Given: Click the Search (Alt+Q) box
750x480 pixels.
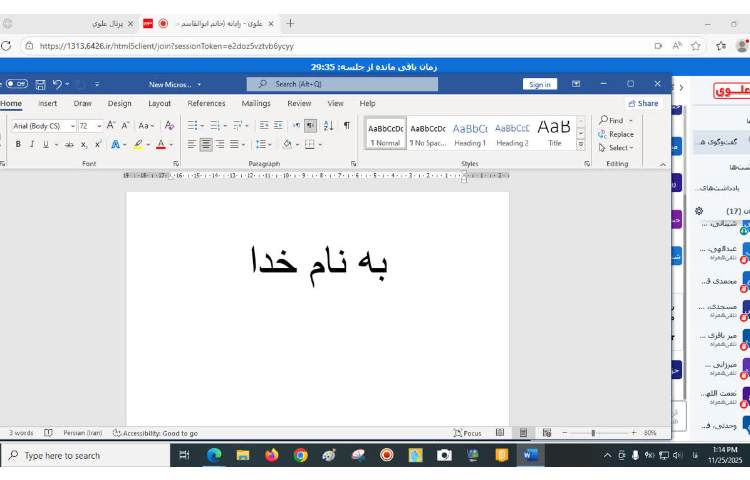Looking at the screenshot, I should click(x=342, y=85).
